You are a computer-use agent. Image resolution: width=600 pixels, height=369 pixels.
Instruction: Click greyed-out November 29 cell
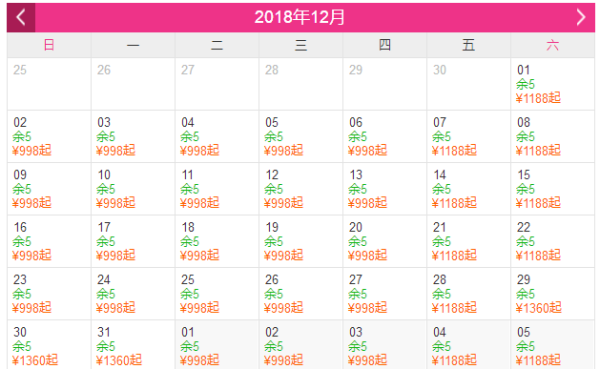pos(385,84)
